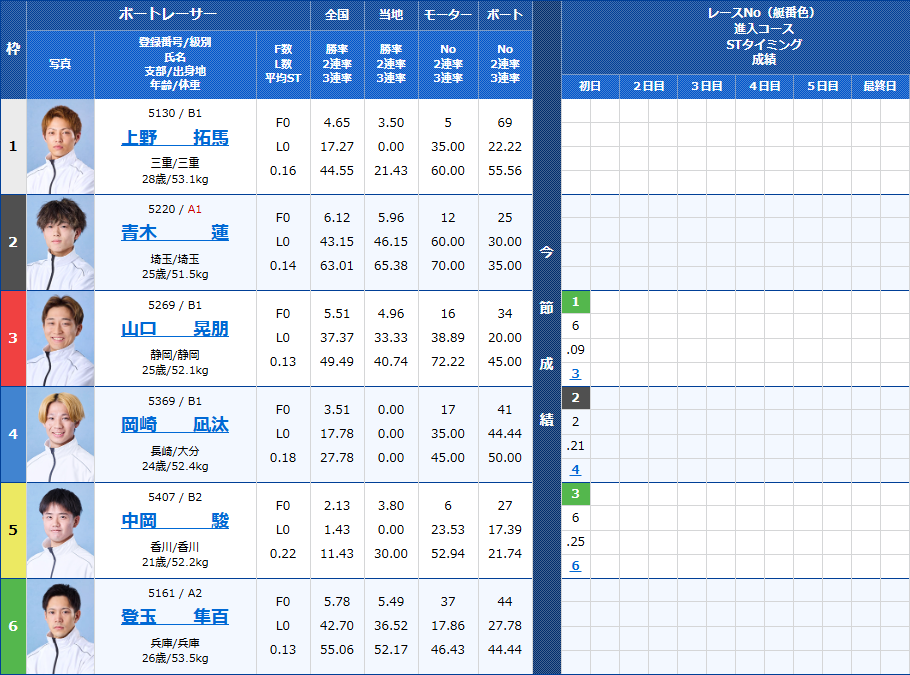Click the 最終日 column header
The height and width of the screenshot is (675, 910).
(880, 86)
